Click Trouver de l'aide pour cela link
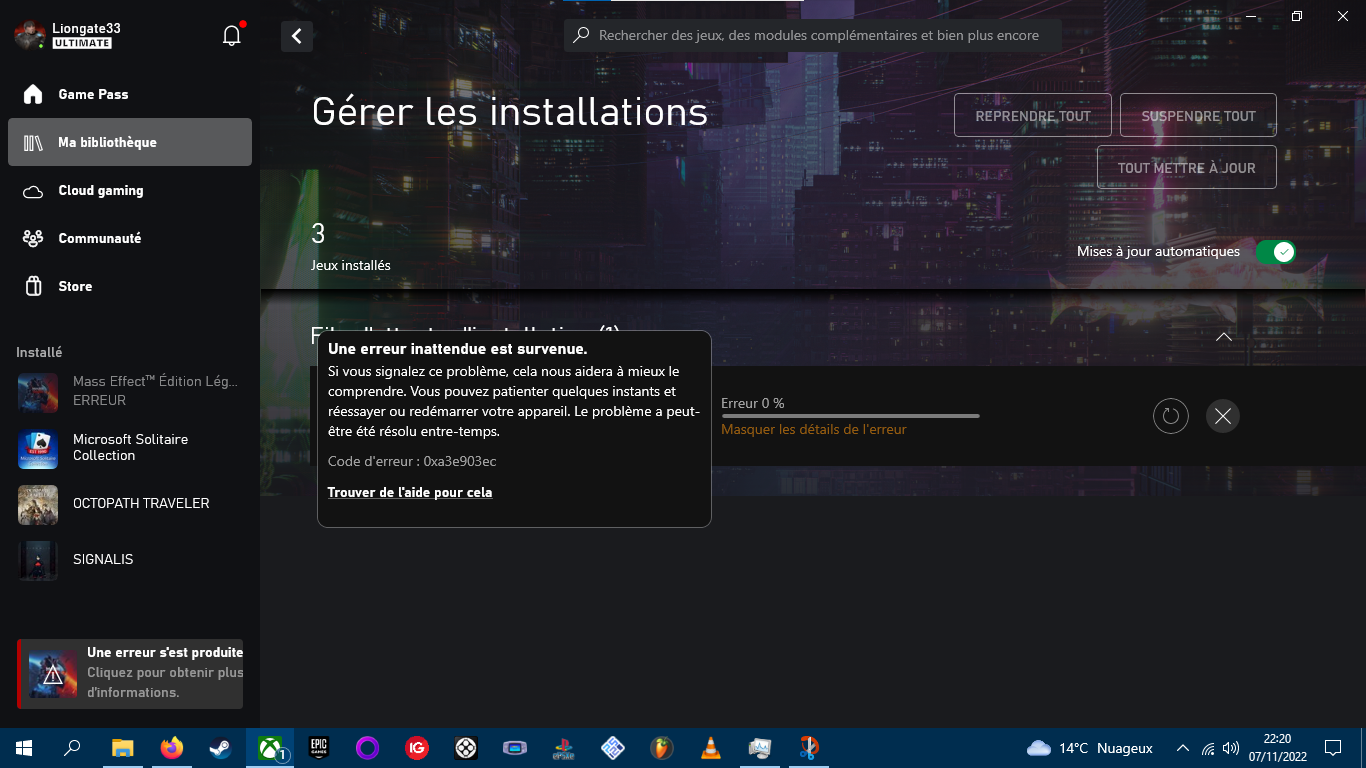1366x768 pixels. coord(410,492)
